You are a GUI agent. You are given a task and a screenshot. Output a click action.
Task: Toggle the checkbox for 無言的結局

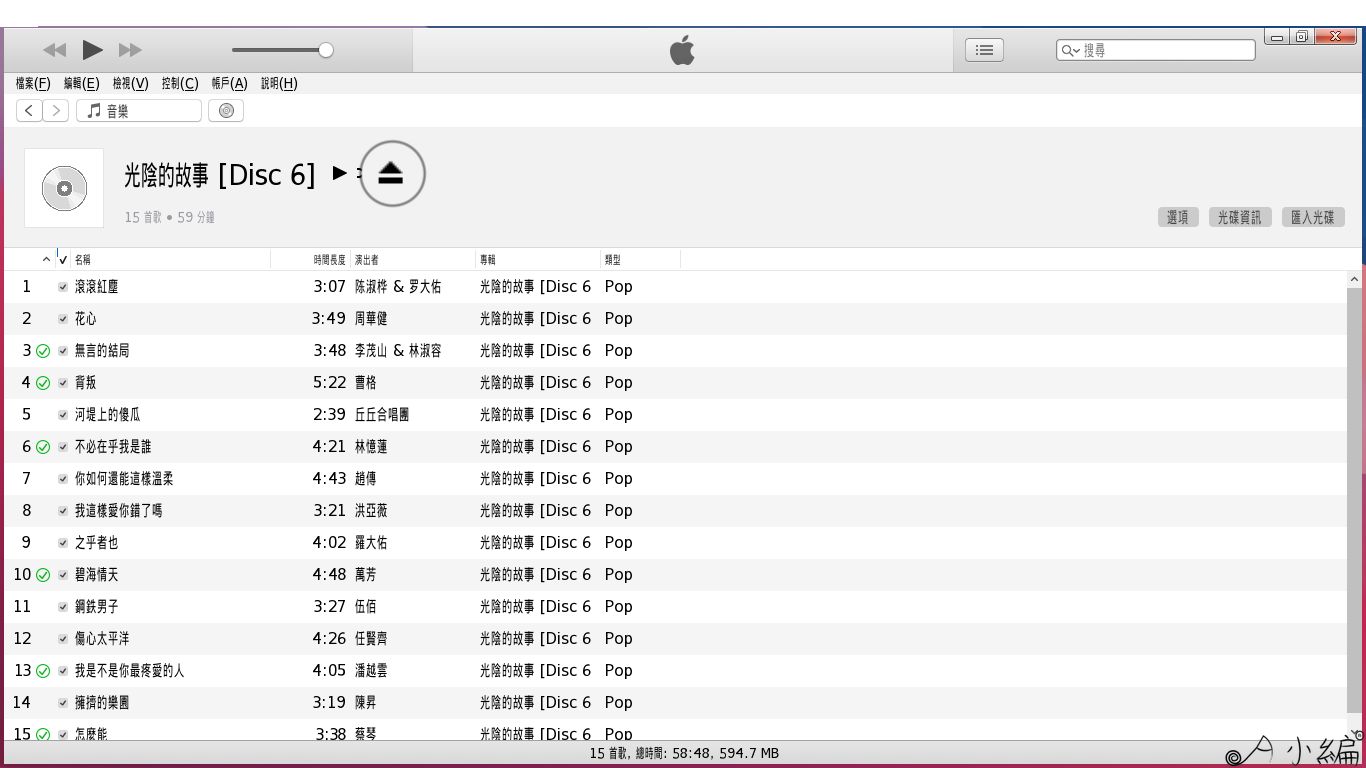point(63,351)
